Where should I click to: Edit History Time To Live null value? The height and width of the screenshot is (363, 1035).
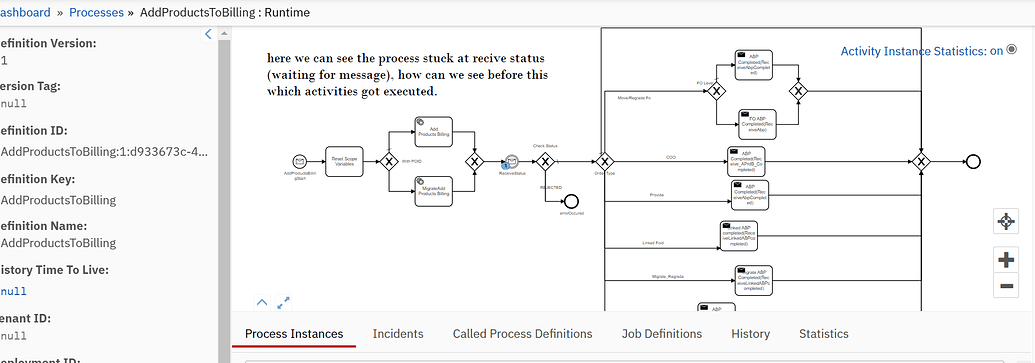pos(13,291)
